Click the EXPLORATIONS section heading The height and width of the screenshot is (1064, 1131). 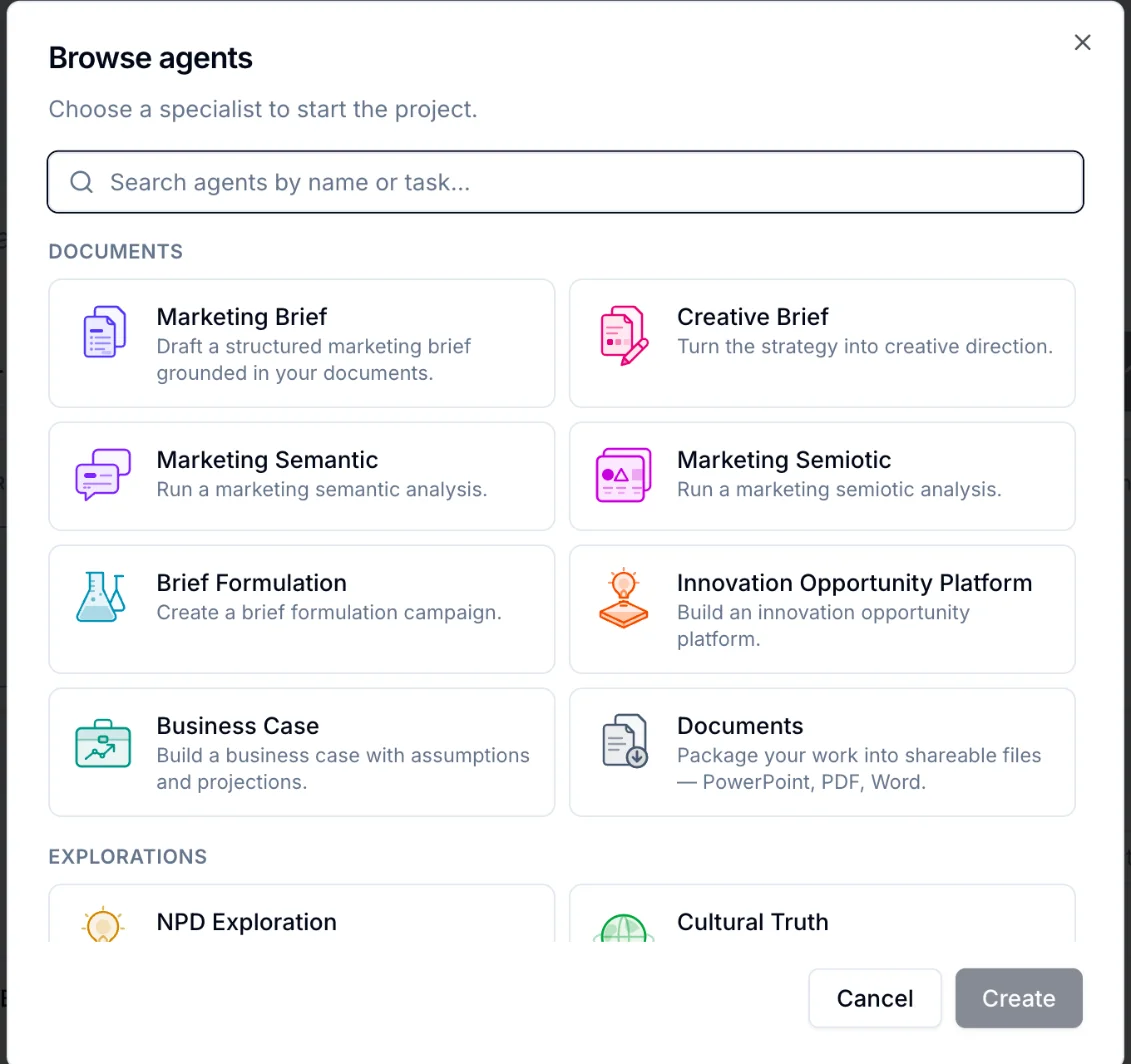click(128, 857)
